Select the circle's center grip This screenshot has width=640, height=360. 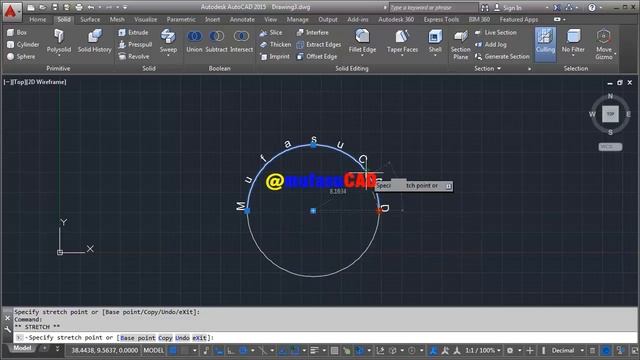[x=313, y=211]
